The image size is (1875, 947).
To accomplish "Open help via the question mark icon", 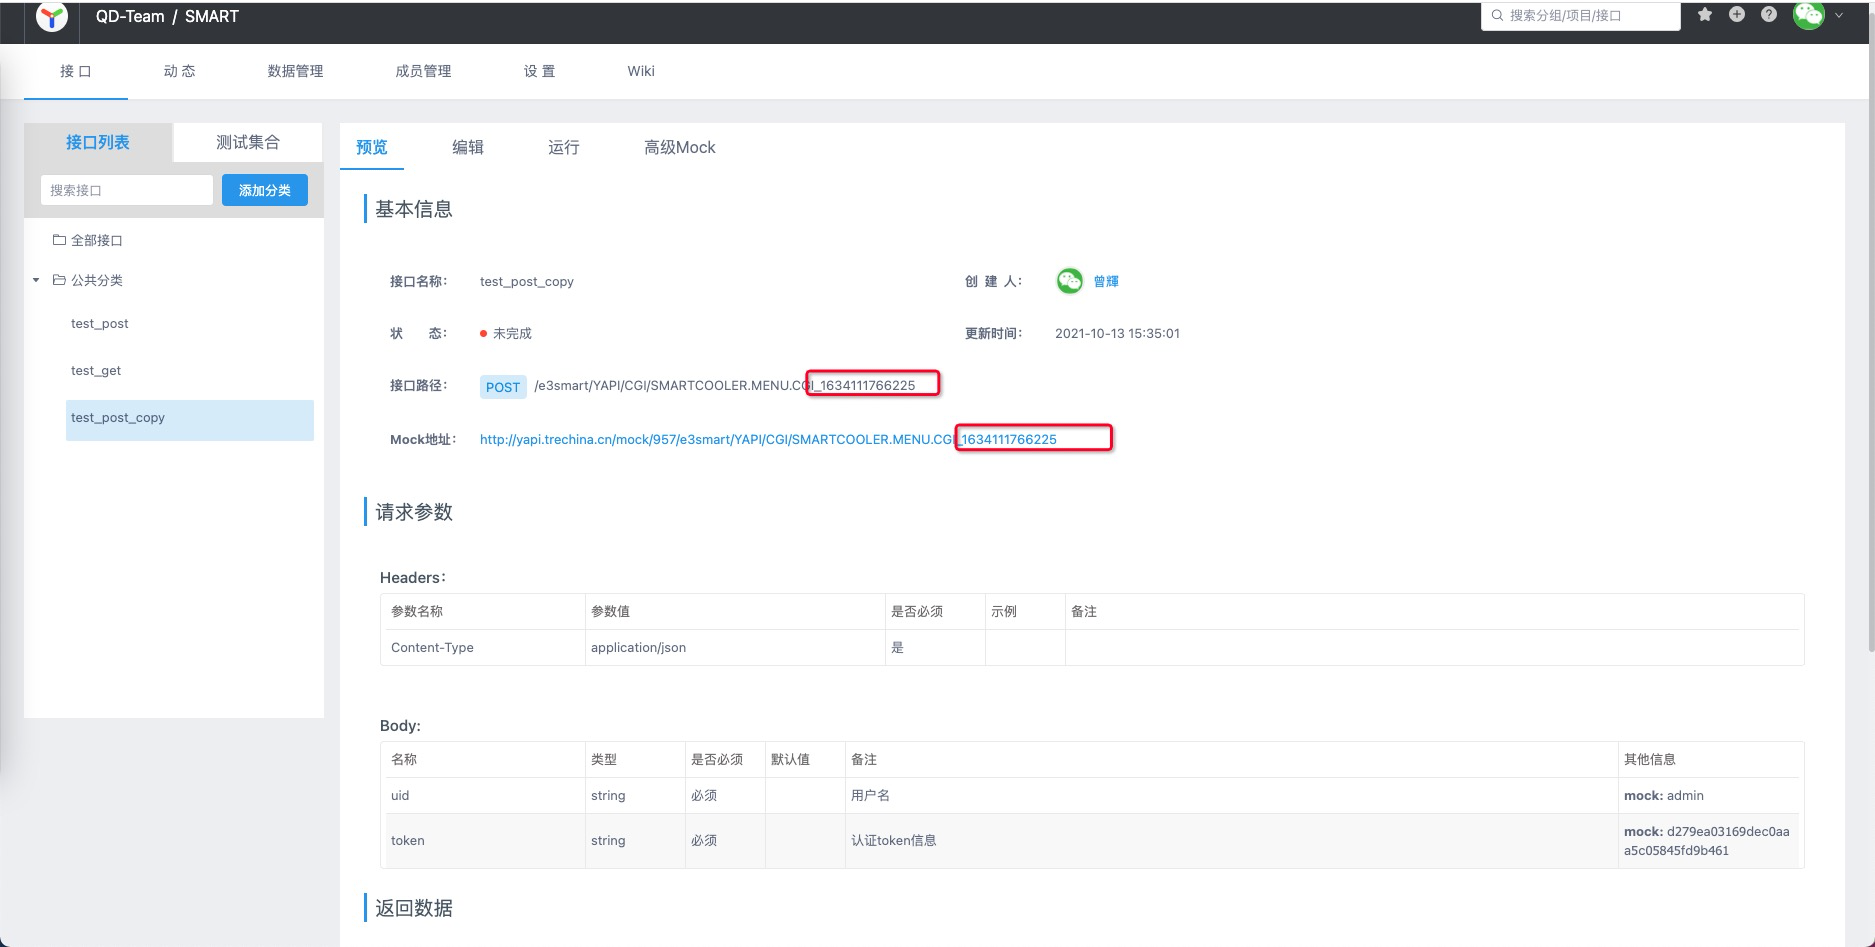I will coord(1769,15).
